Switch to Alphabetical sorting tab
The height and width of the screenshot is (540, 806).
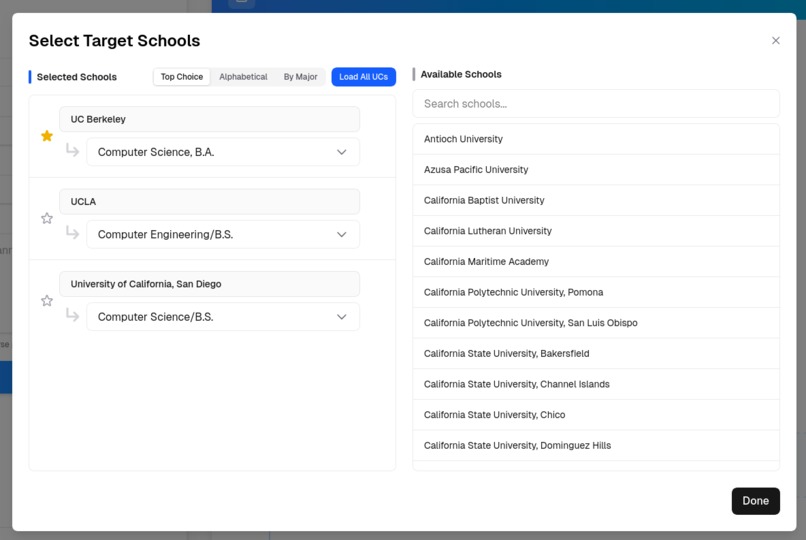pyautogui.click(x=243, y=77)
